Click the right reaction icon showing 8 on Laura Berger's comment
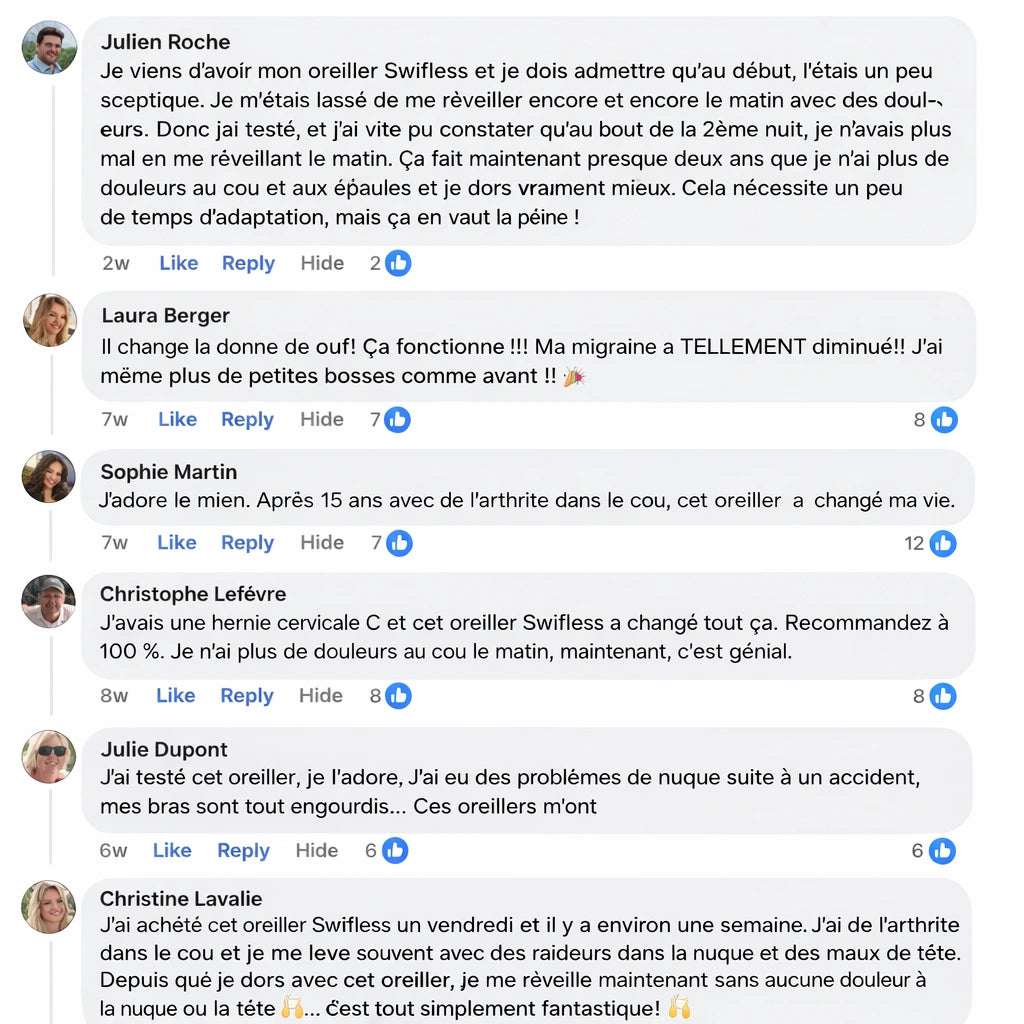This screenshot has height=1024, width=1024. (944, 420)
